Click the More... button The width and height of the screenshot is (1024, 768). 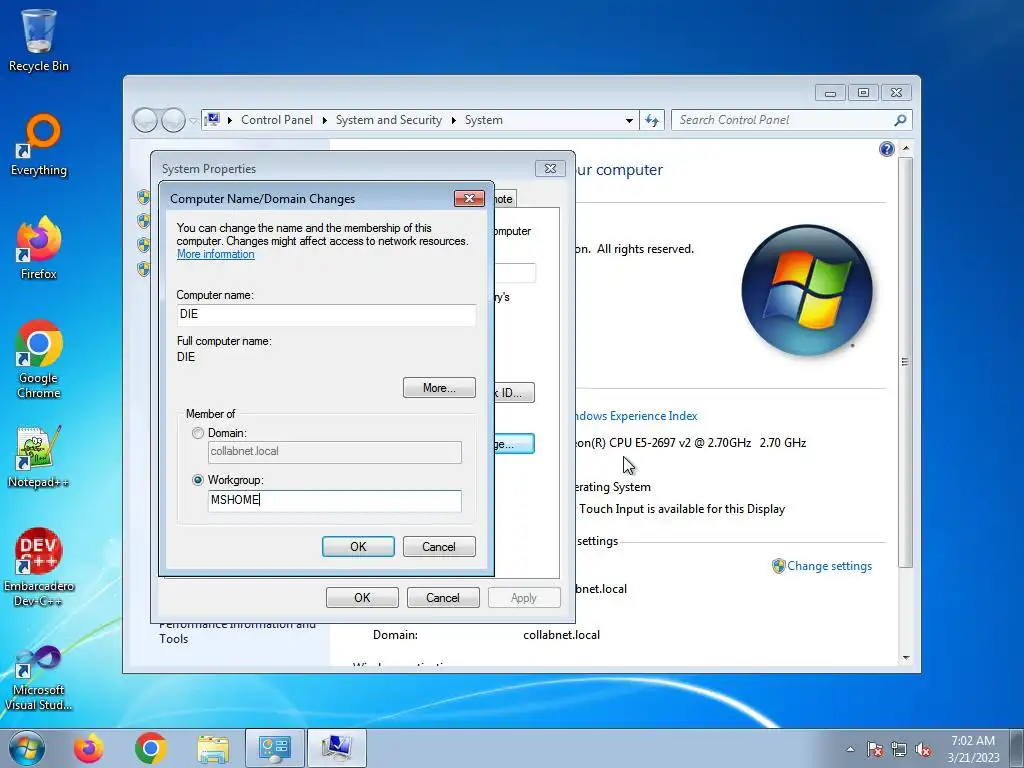tap(439, 388)
